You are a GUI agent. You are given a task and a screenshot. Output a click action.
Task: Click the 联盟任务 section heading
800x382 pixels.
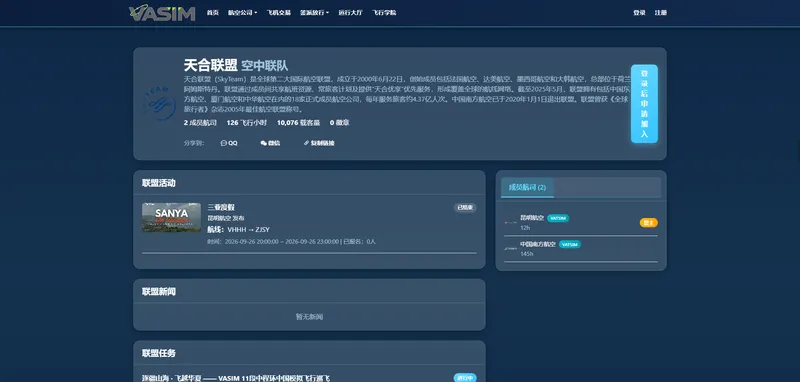pyautogui.click(x=159, y=353)
